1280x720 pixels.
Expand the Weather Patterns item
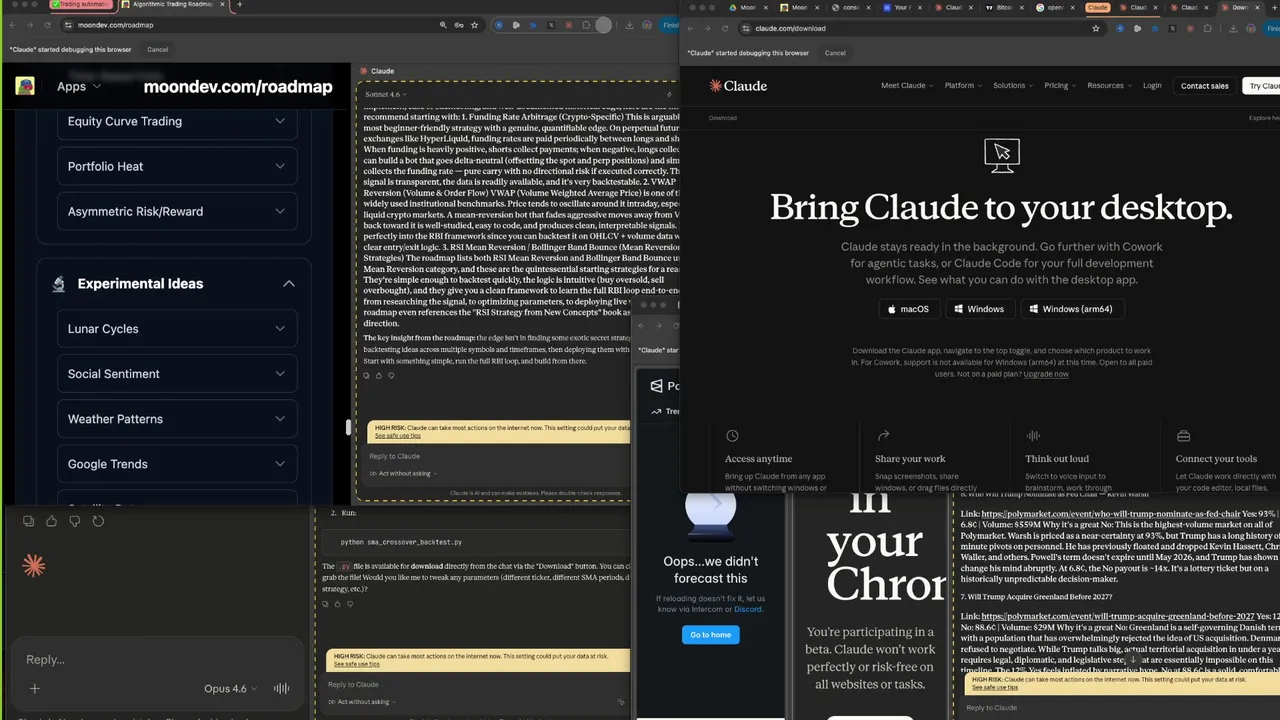[177, 419]
